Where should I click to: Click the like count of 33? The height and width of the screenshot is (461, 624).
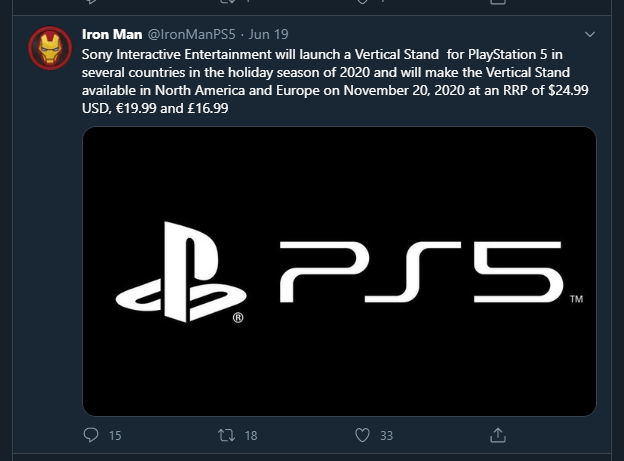386,436
